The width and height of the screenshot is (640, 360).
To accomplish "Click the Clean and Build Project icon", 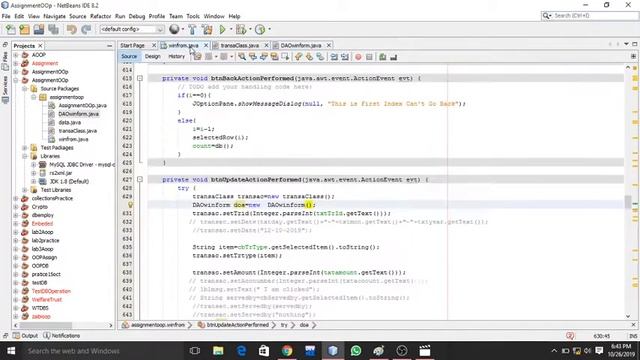I will [207, 29].
